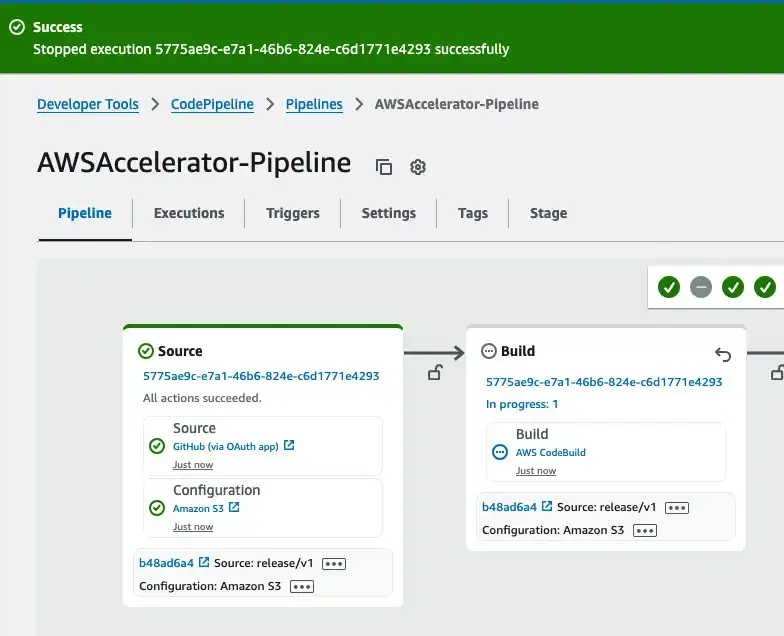Click the Source stage success check icon
Image resolution: width=784 pixels, height=636 pixels.
[x=146, y=351]
